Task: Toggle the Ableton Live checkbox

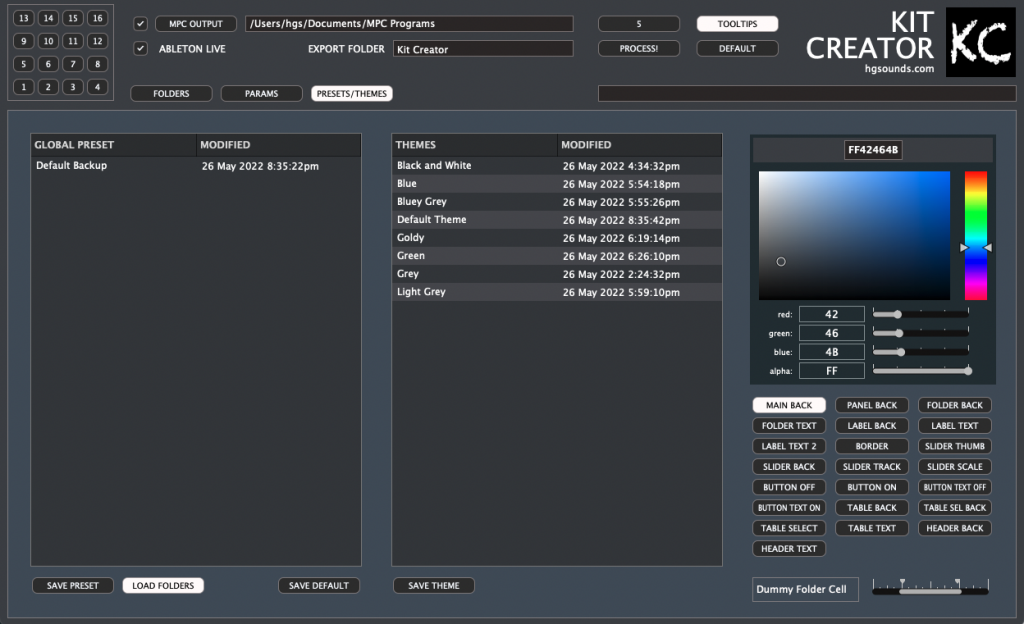Action: (140, 48)
